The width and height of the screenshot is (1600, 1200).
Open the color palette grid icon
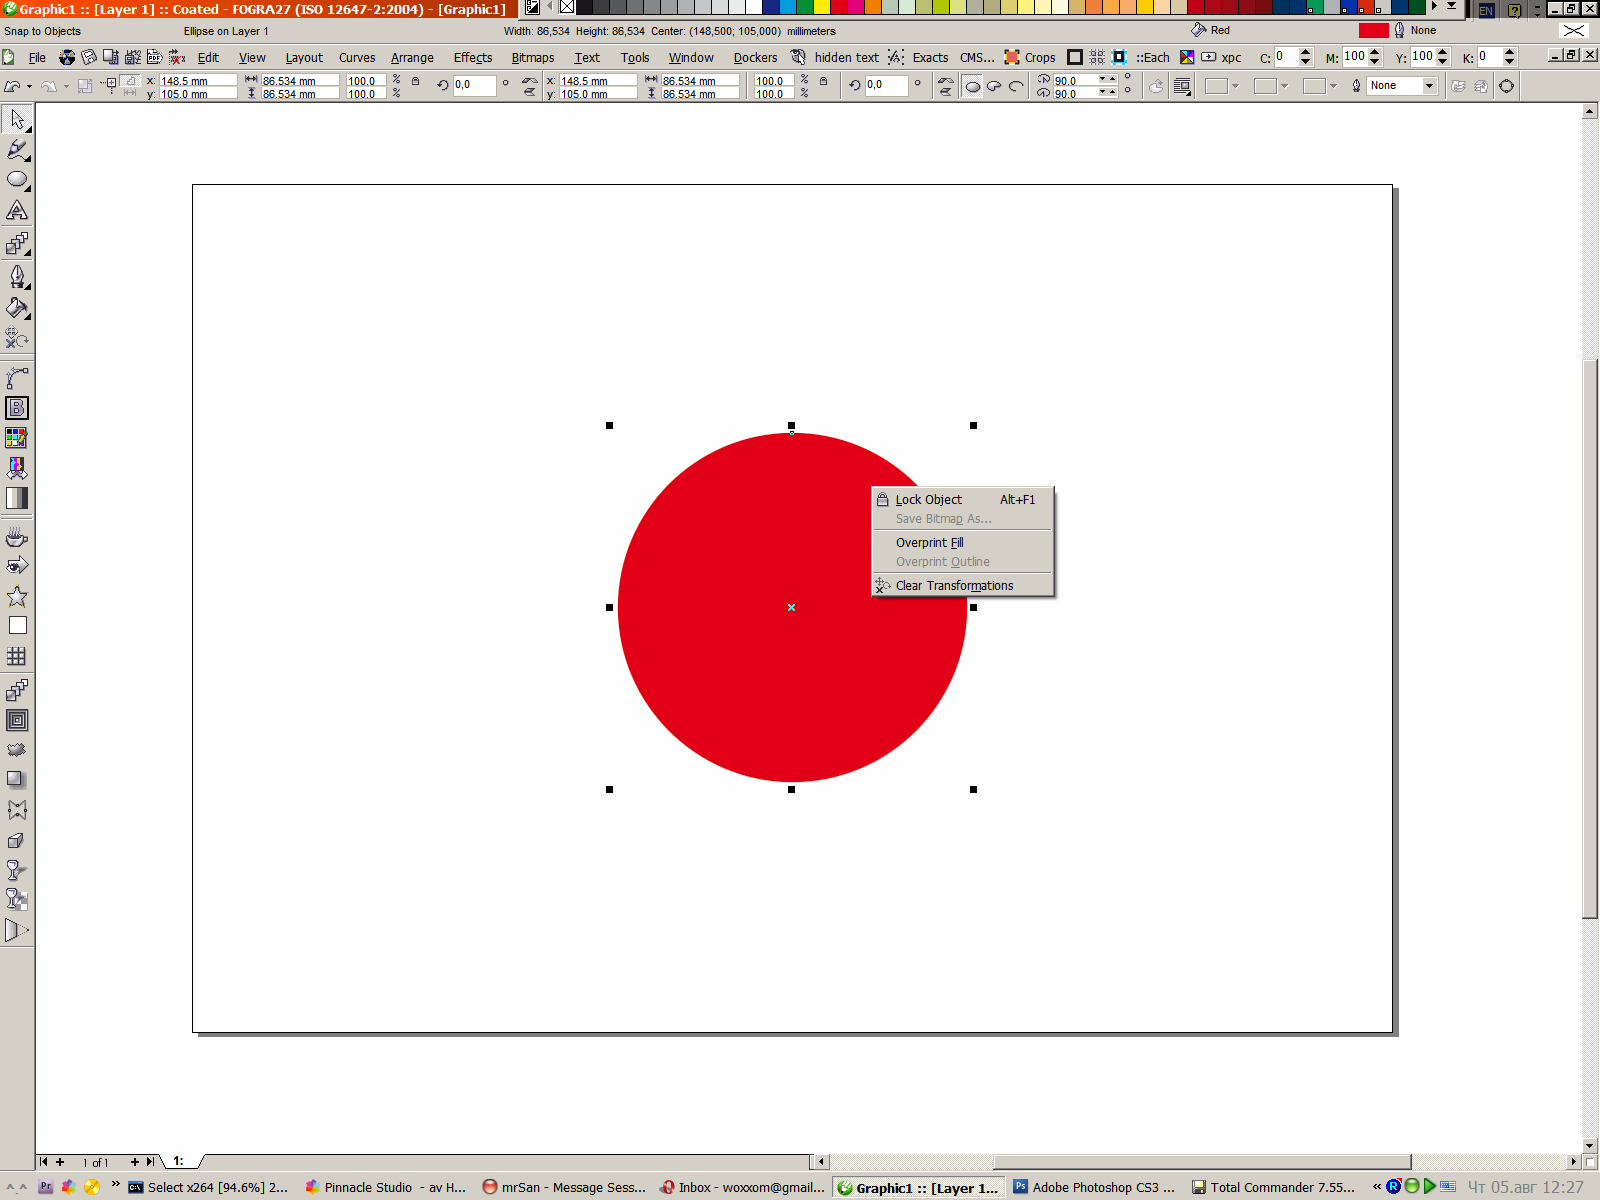[17, 438]
